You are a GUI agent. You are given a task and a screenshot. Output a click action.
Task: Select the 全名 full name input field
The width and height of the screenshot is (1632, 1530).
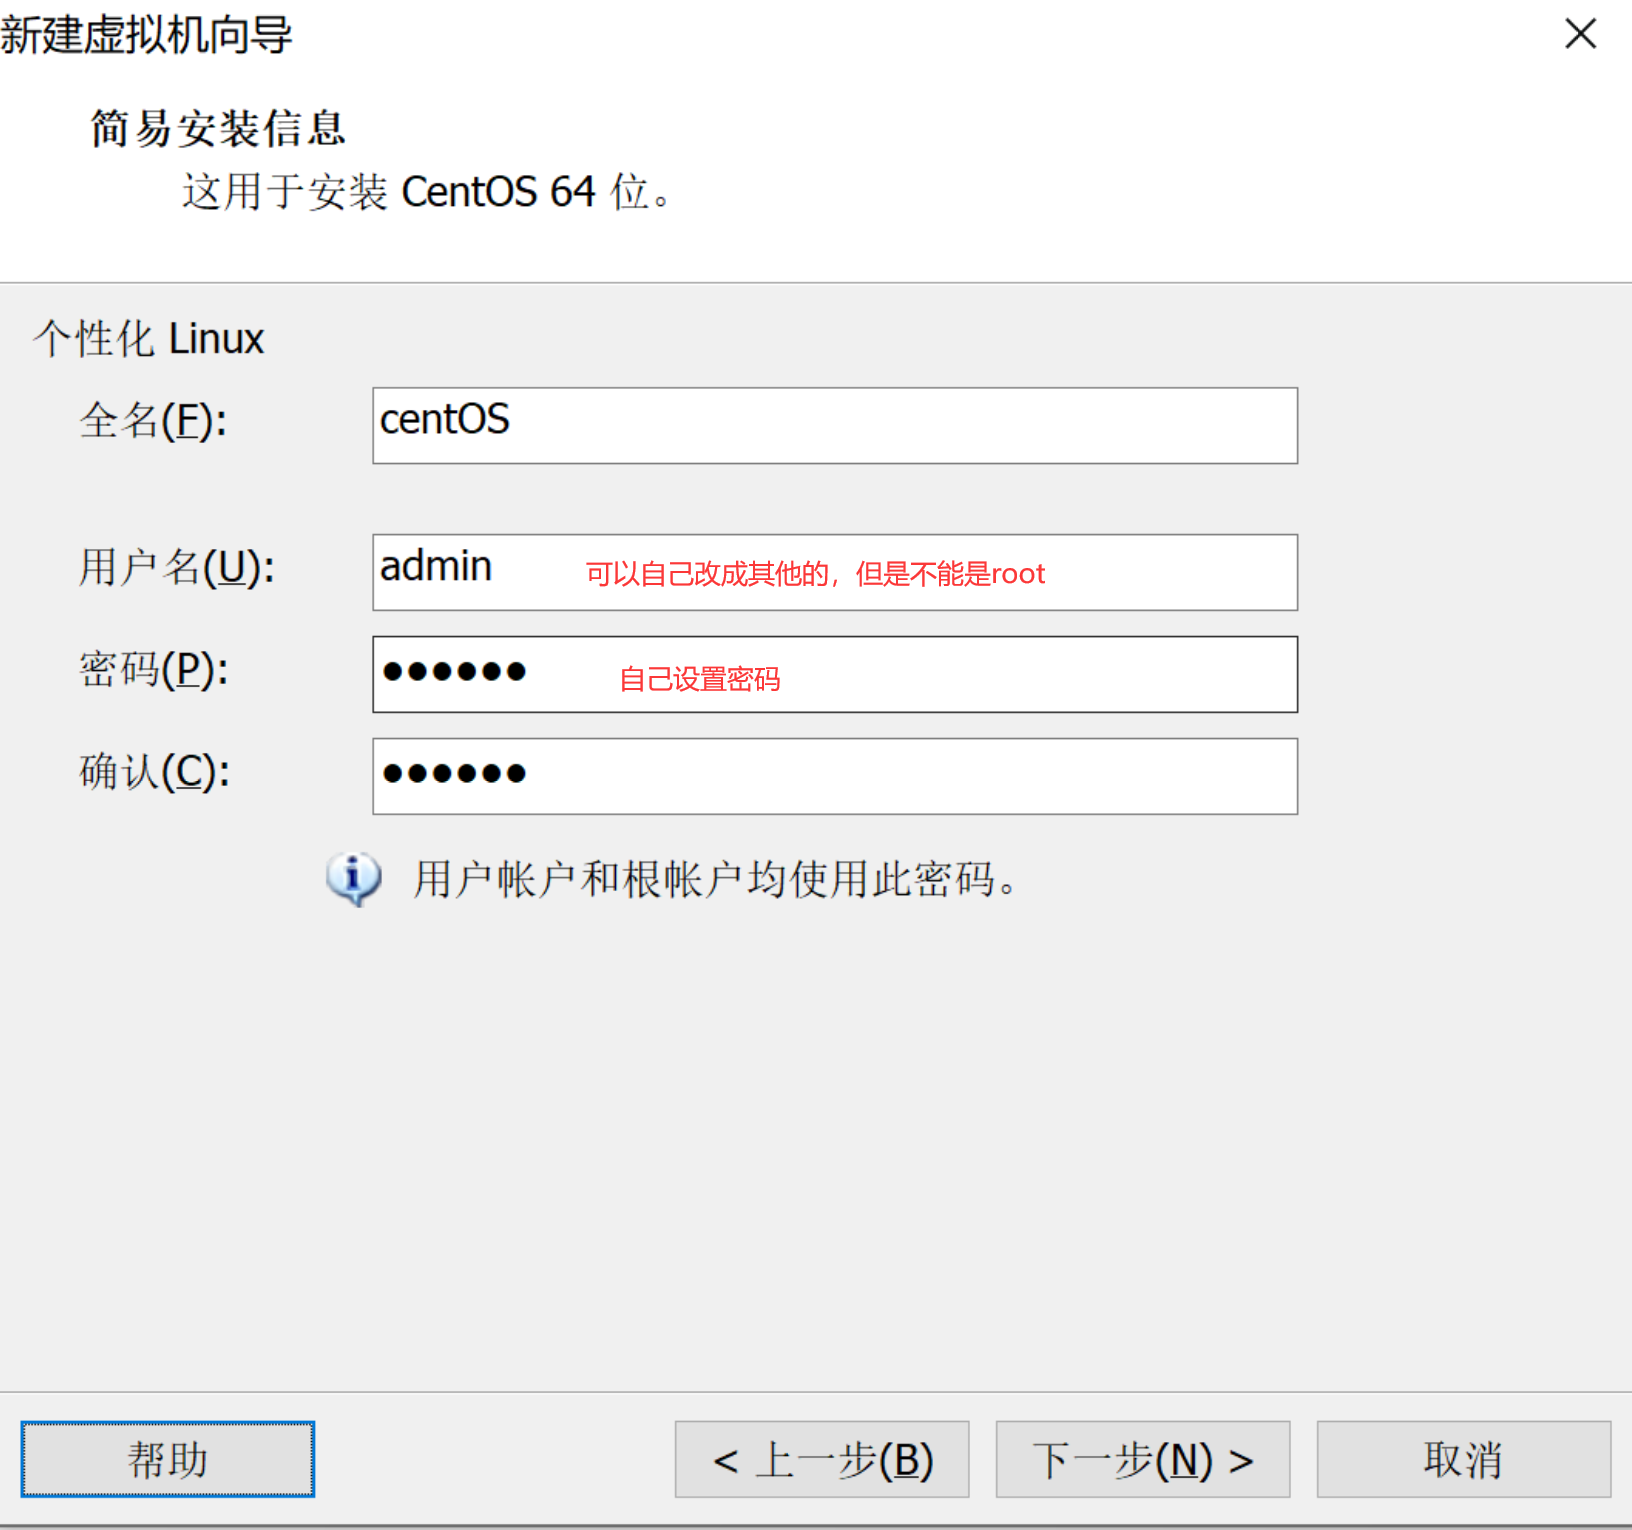834,425
